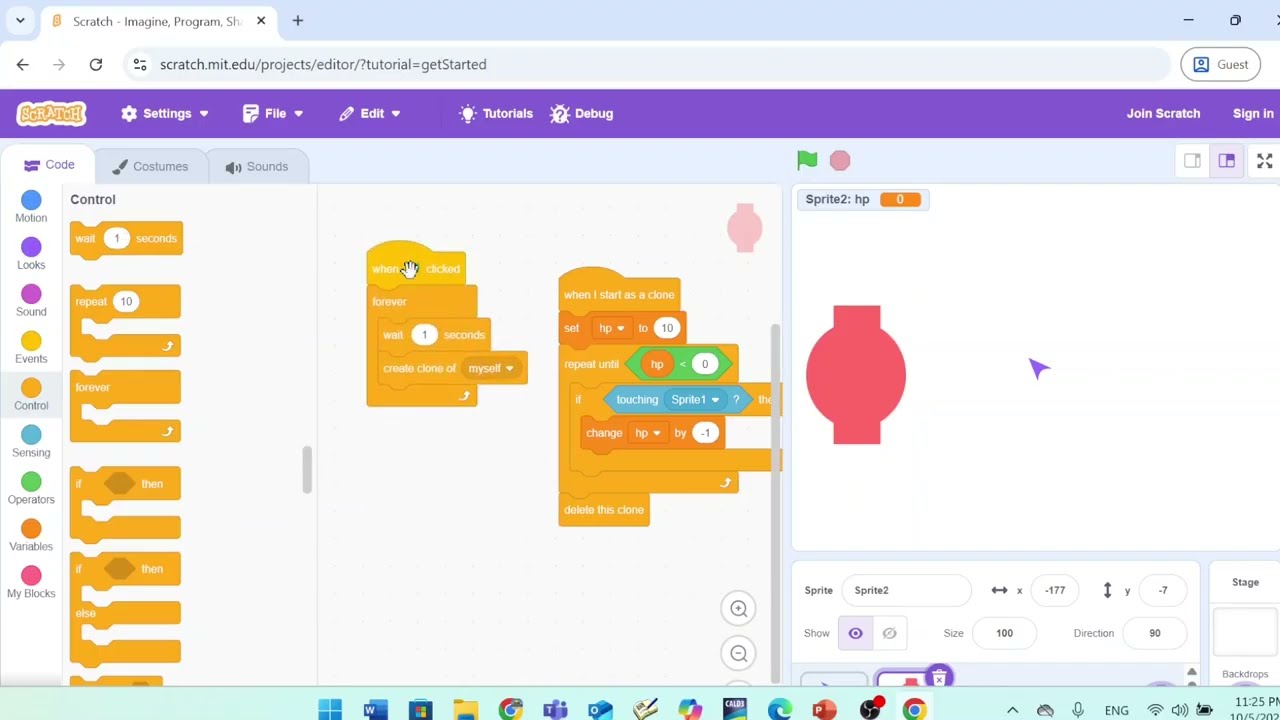Screen dimensions: 1280x720
Task: Switch to small stage layout
Action: pos(1192,161)
